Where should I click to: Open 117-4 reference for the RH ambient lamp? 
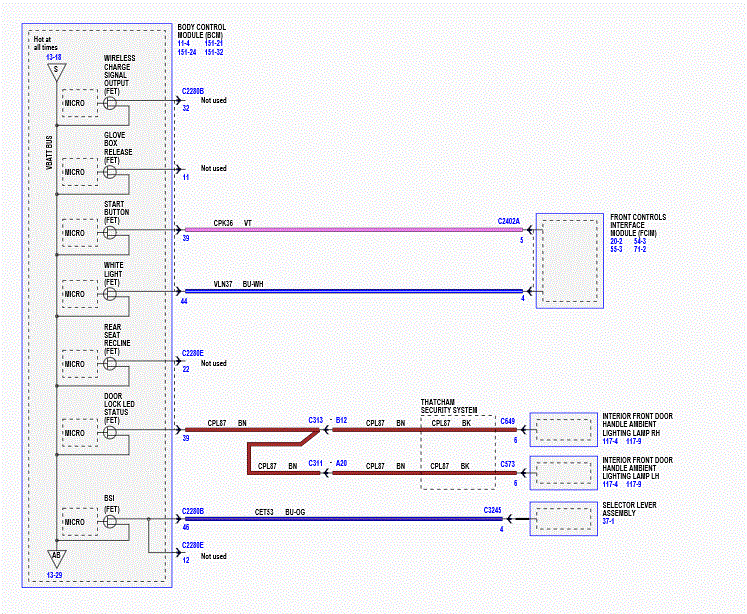pos(610,441)
